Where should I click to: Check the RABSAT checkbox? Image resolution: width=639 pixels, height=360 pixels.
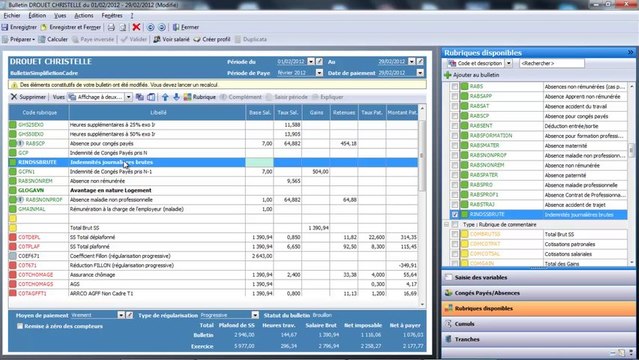point(455,106)
